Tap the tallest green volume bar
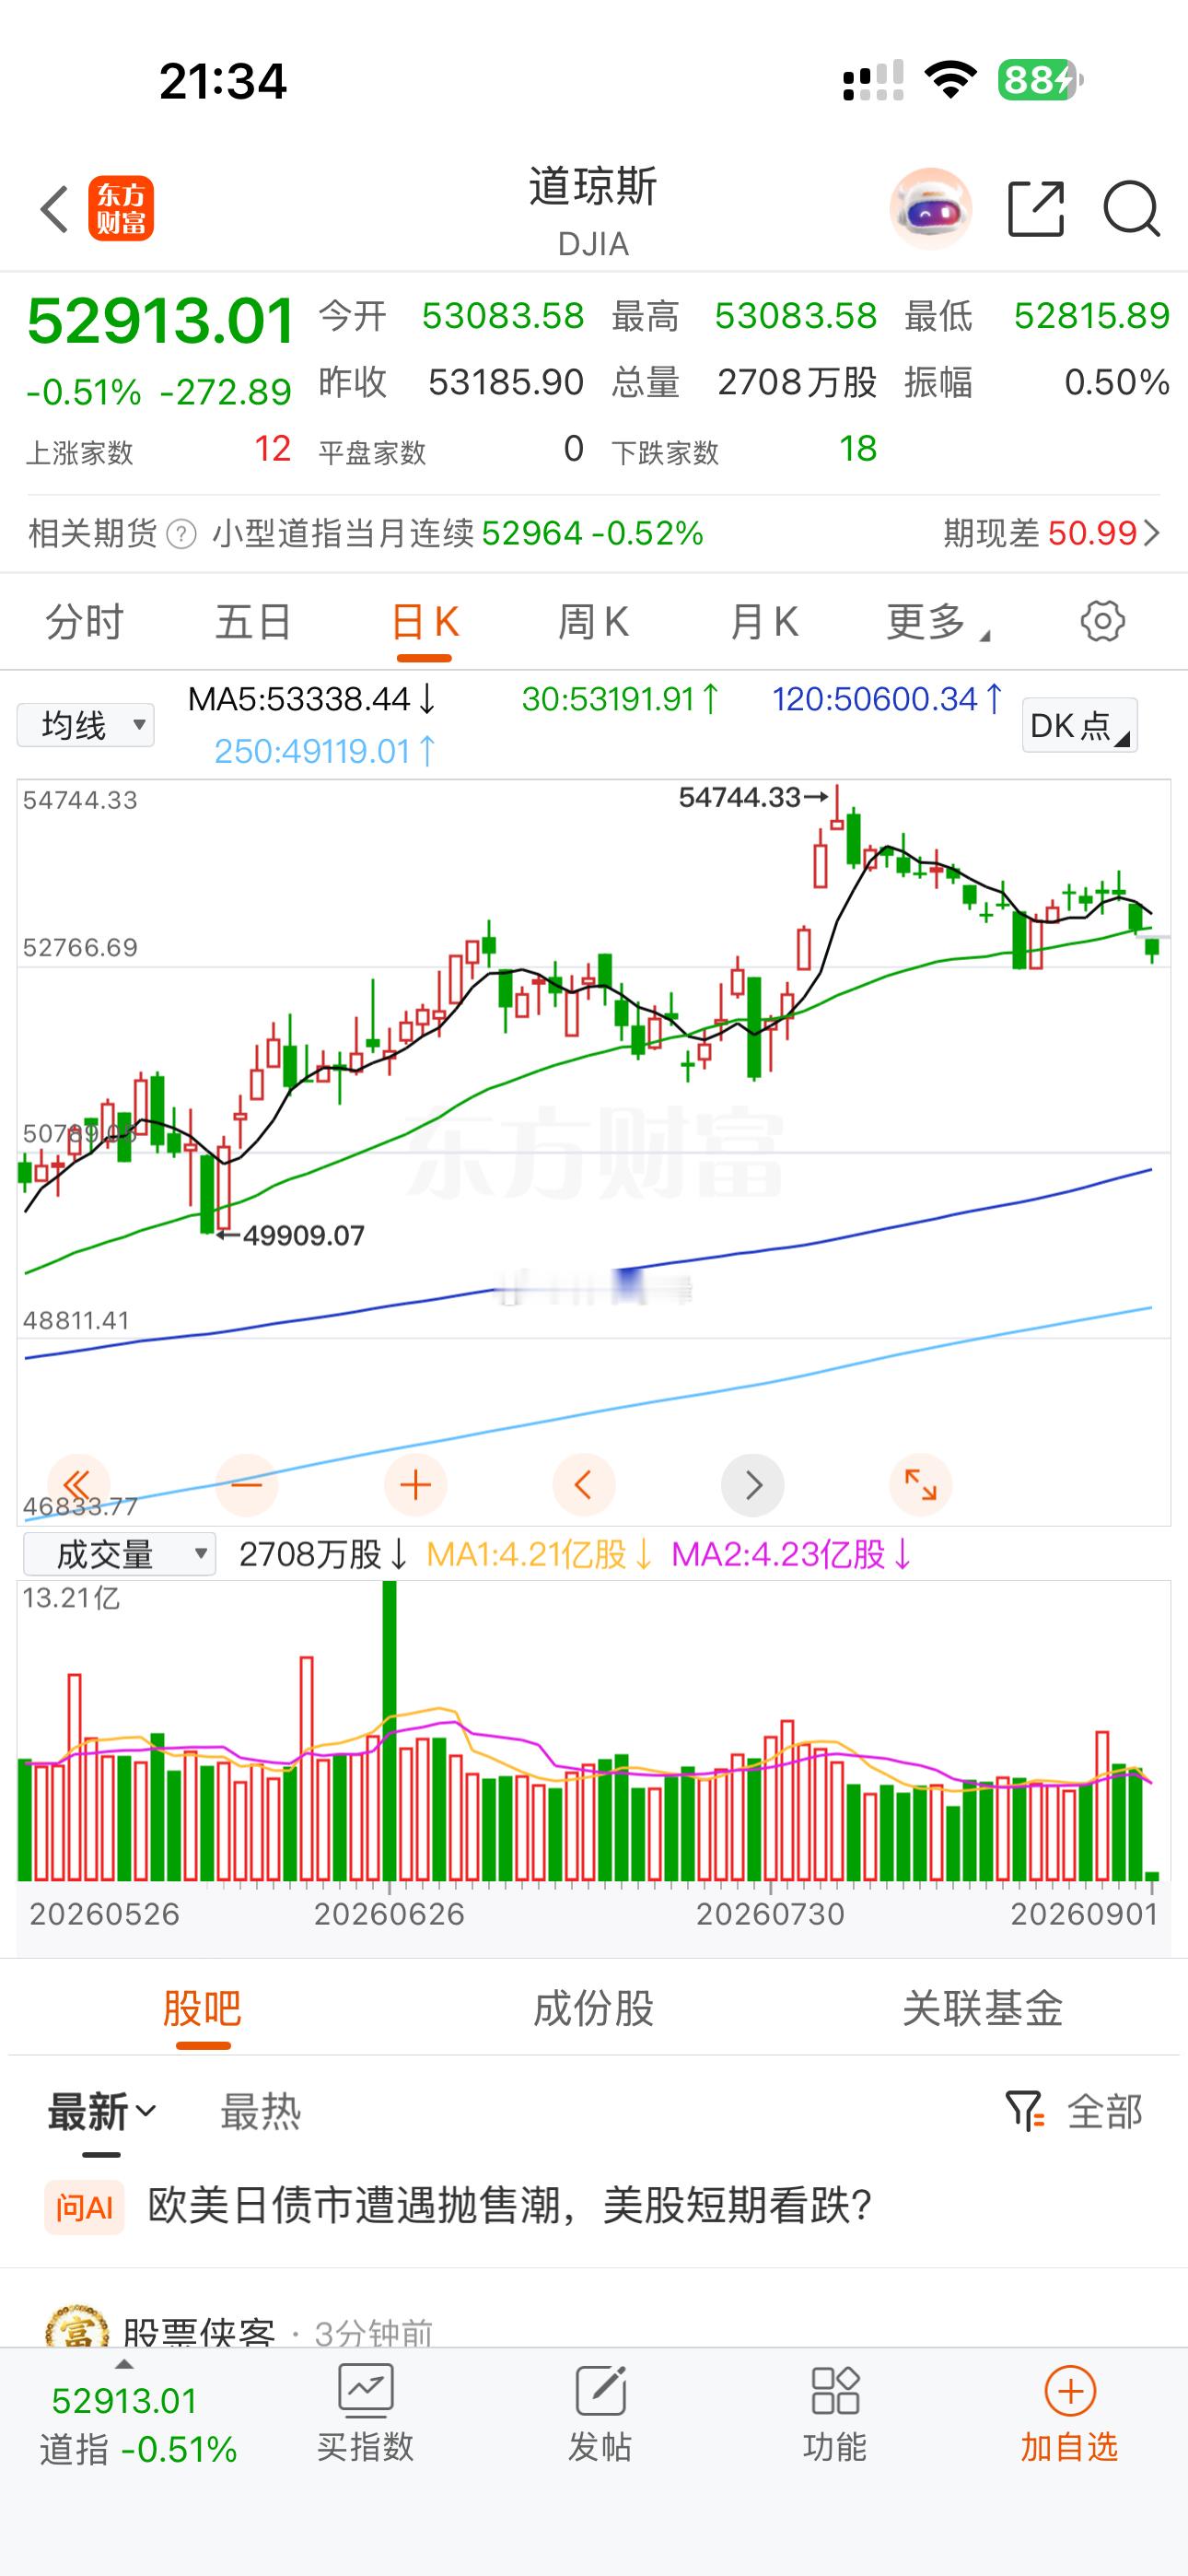 (x=389, y=1730)
